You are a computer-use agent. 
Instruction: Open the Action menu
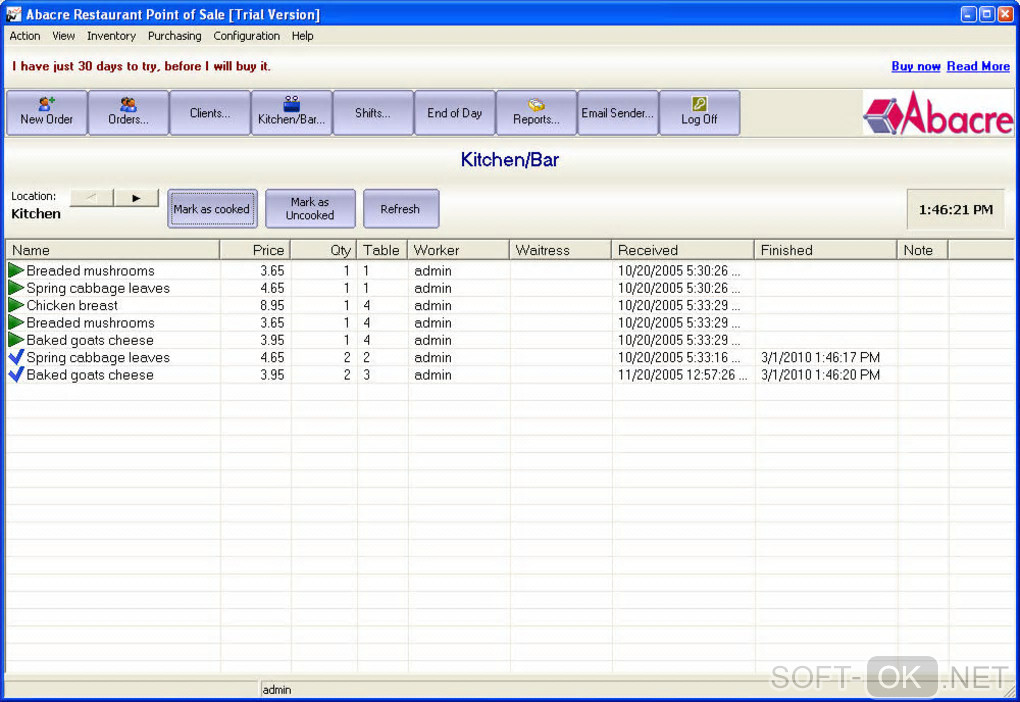[25, 36]
